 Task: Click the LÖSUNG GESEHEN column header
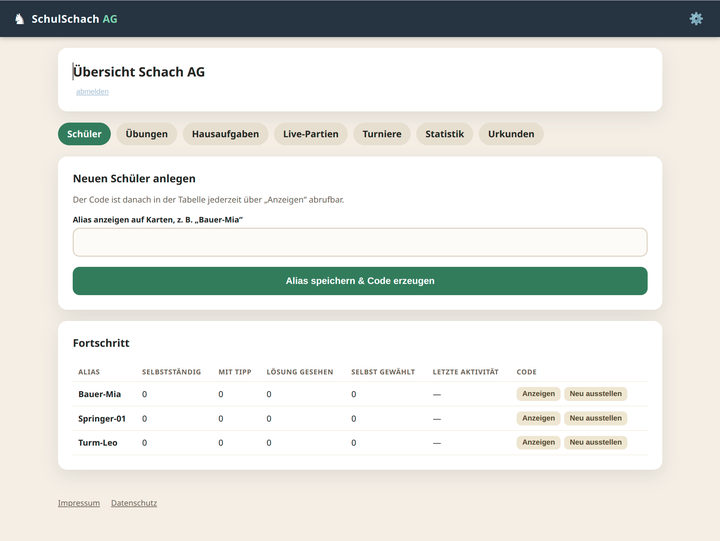coord(300,372)
